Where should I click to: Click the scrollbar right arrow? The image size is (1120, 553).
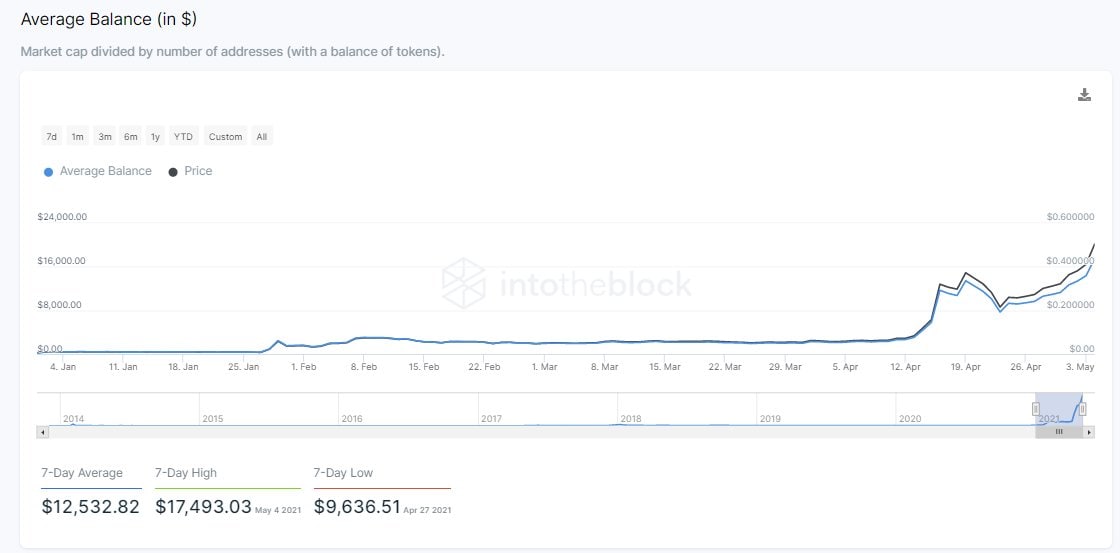[x=1090, y=432]
